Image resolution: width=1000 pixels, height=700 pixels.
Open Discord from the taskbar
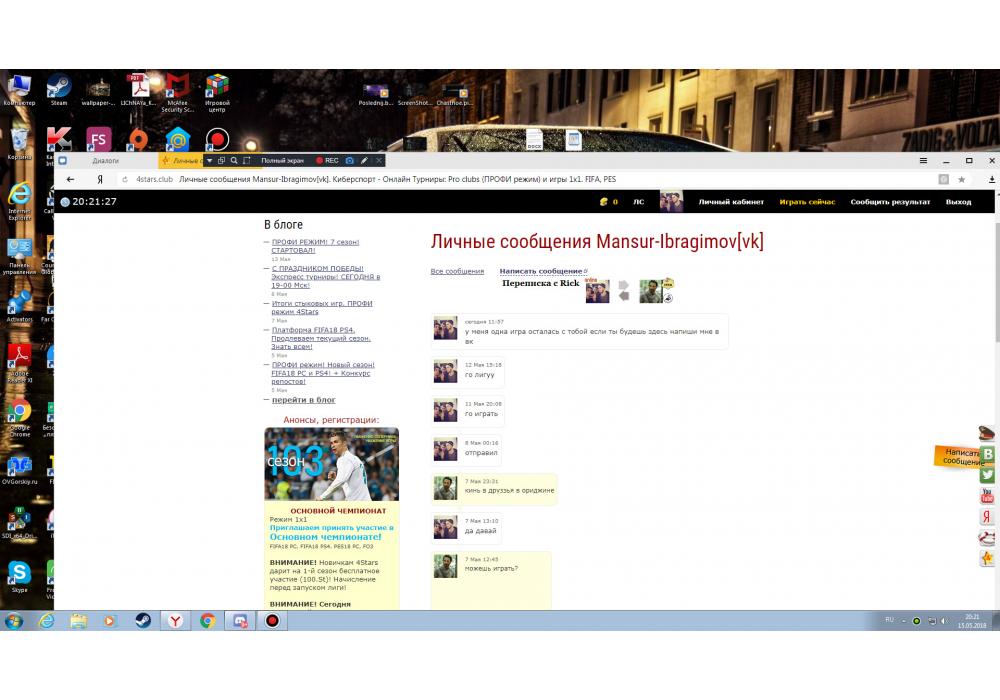click(240, 620)
